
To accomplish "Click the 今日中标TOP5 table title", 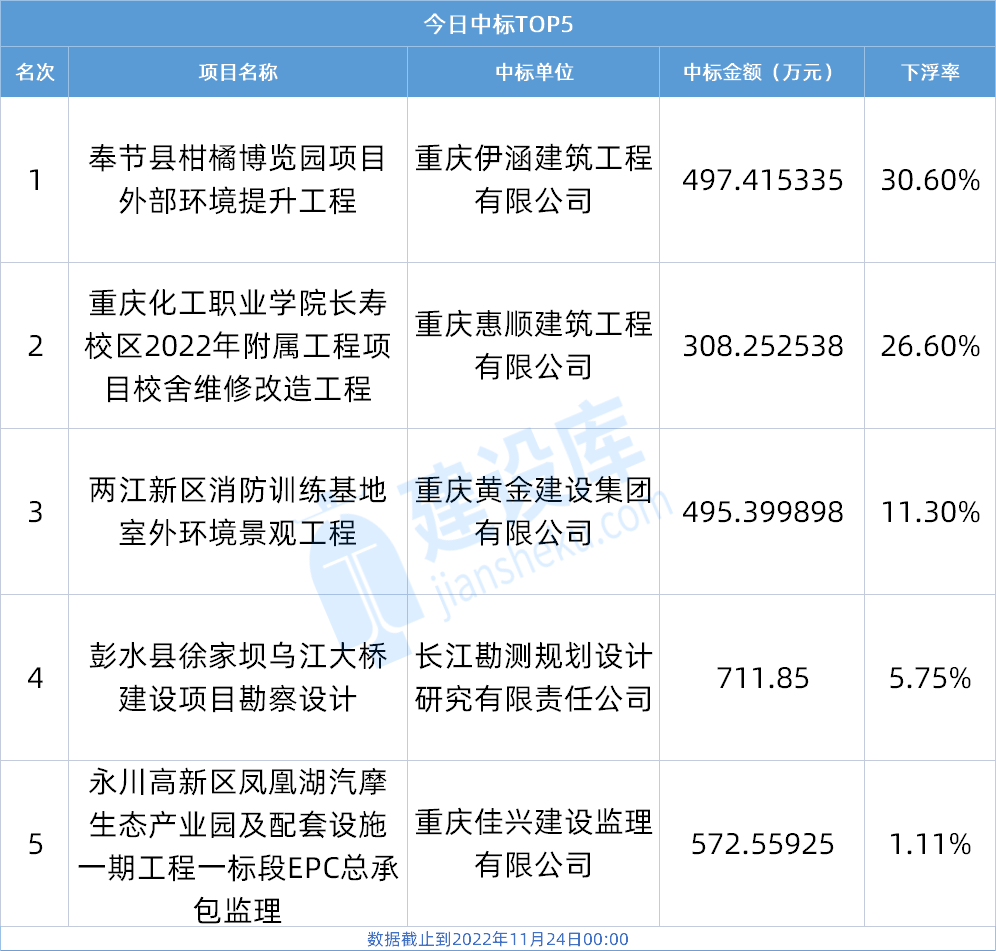I will tap(497, 23).
